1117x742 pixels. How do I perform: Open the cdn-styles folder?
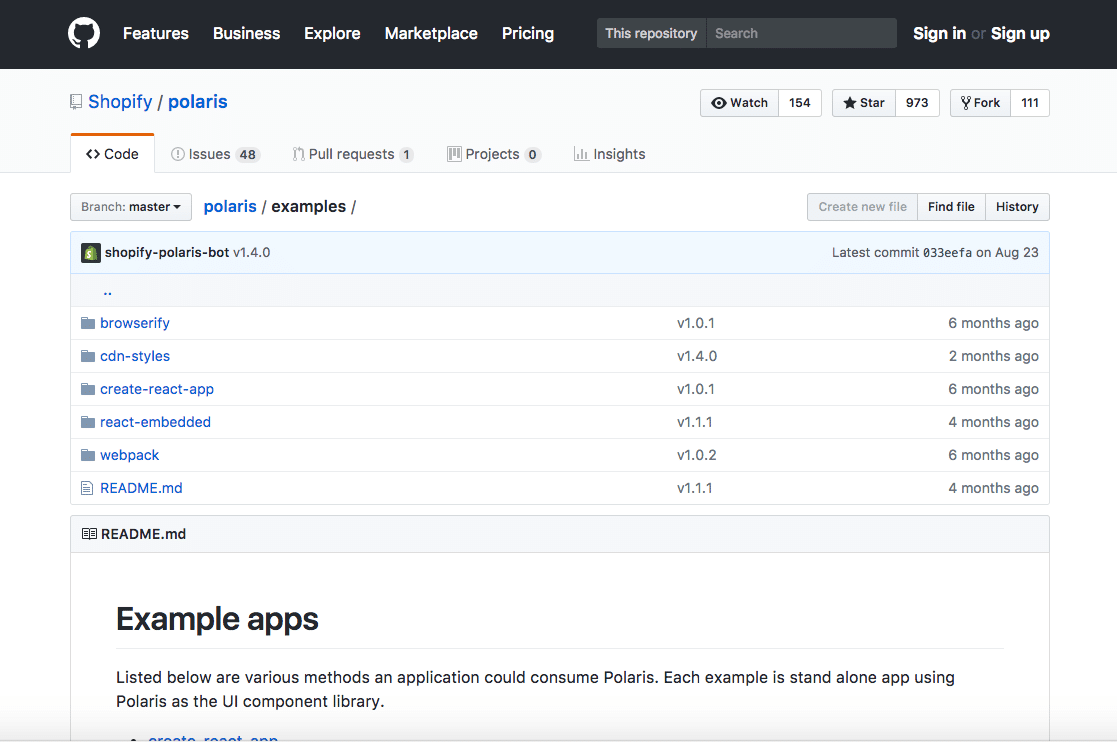135,356
